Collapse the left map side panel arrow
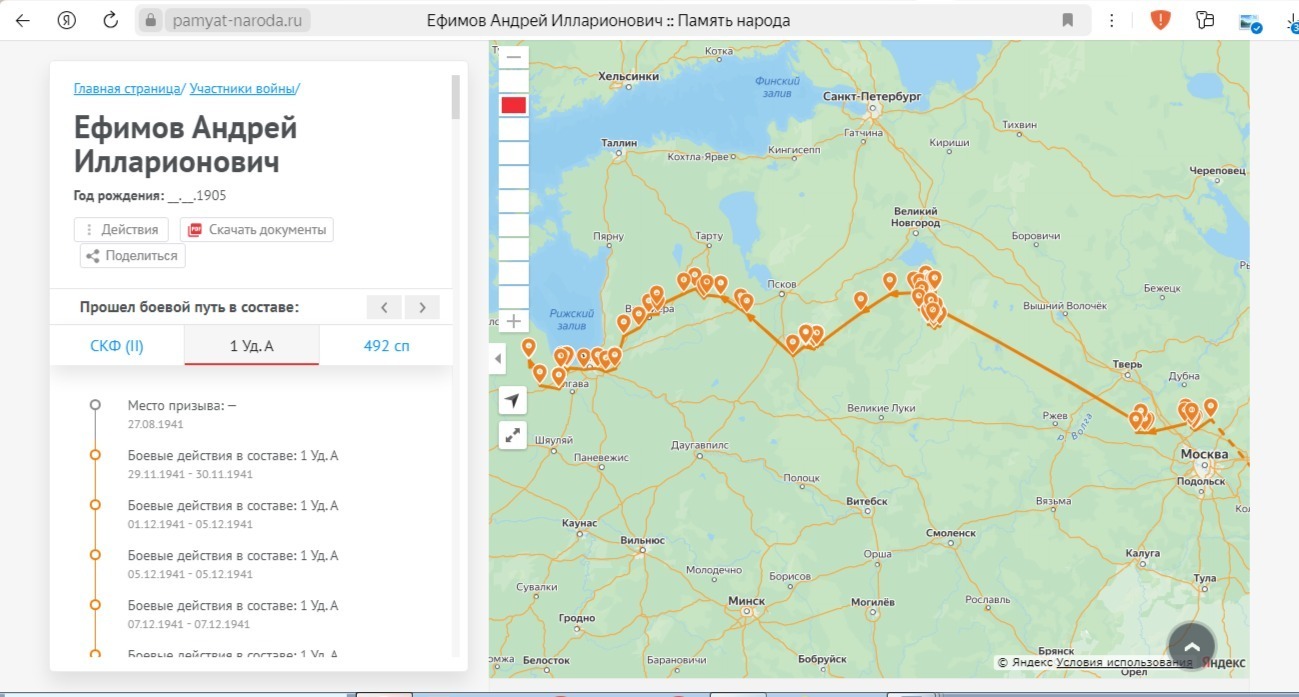This screenshot has width=1299, height=697. [497, 359]
